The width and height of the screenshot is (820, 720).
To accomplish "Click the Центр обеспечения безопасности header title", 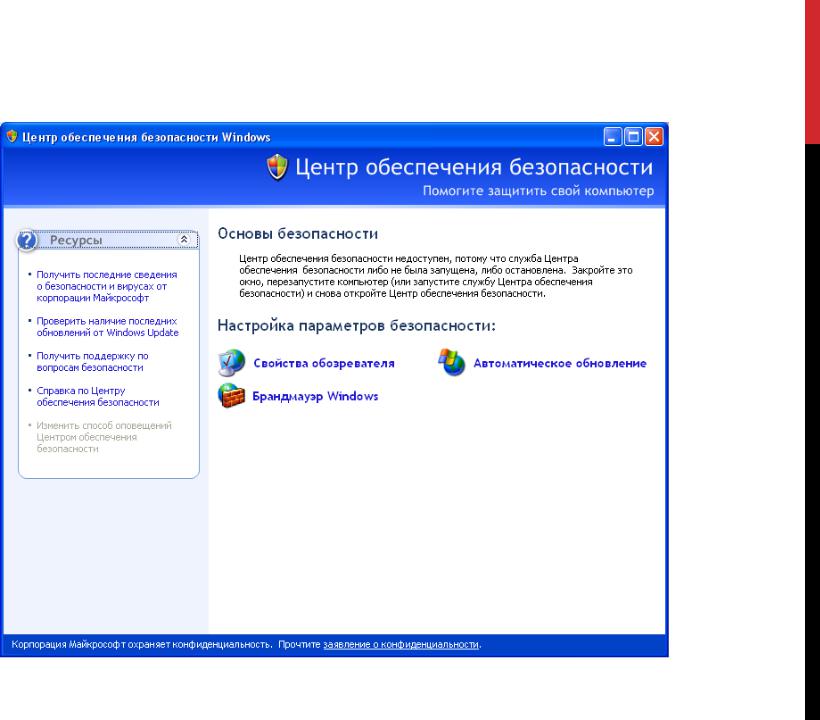I will pyautogui.click(x=474, y=167).
